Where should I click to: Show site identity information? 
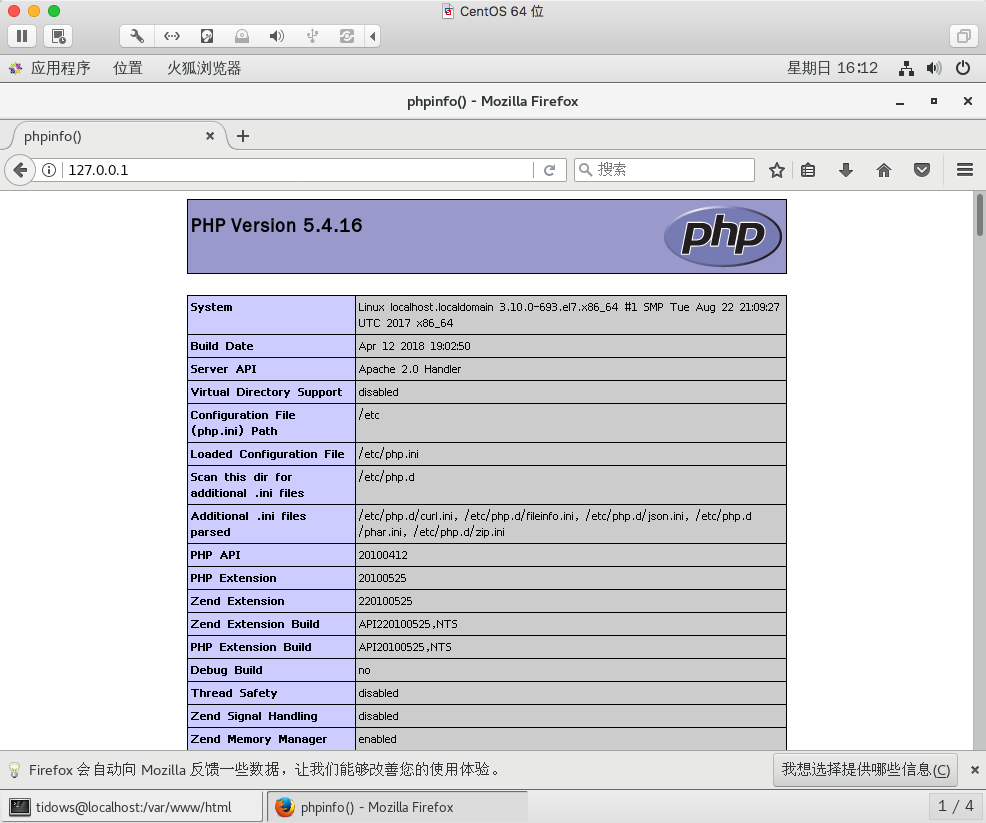(x=49, y=170)
